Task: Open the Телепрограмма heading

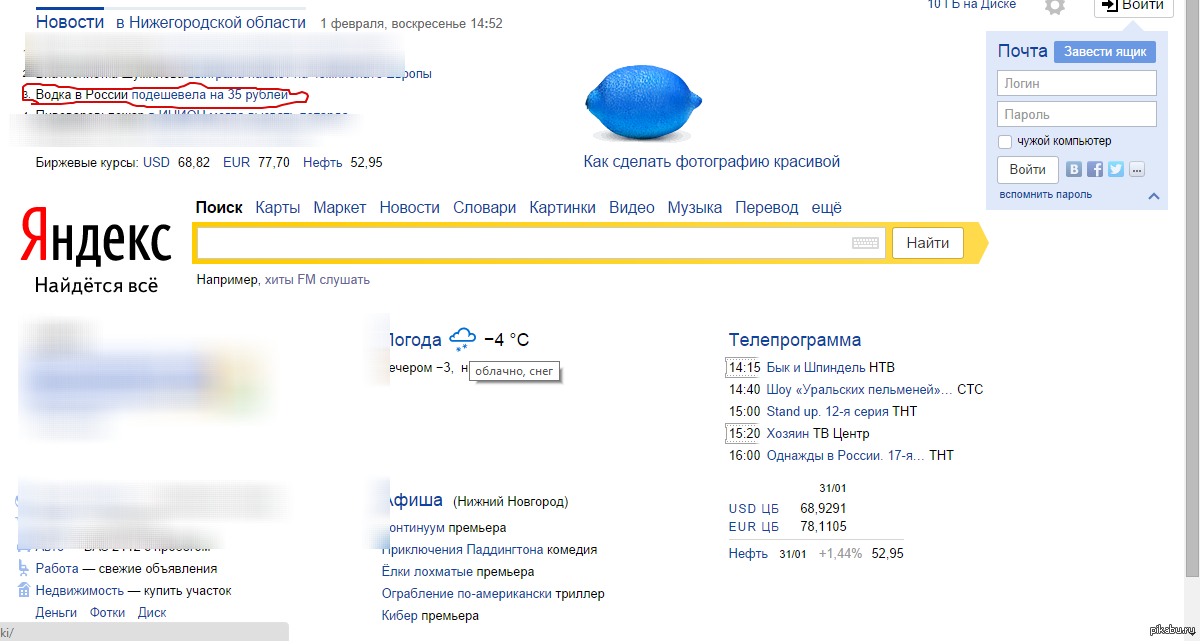Action: pos(795,340)
